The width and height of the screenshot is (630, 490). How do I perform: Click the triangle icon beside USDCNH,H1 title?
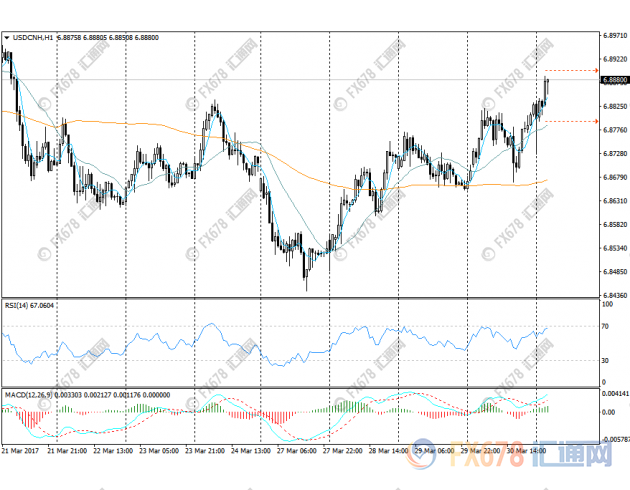pyautogui.click(x=8, y=37)
